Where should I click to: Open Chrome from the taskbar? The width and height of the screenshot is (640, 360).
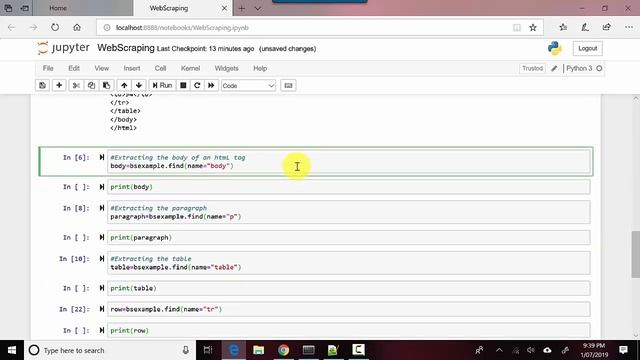click(x=283, y=350)
